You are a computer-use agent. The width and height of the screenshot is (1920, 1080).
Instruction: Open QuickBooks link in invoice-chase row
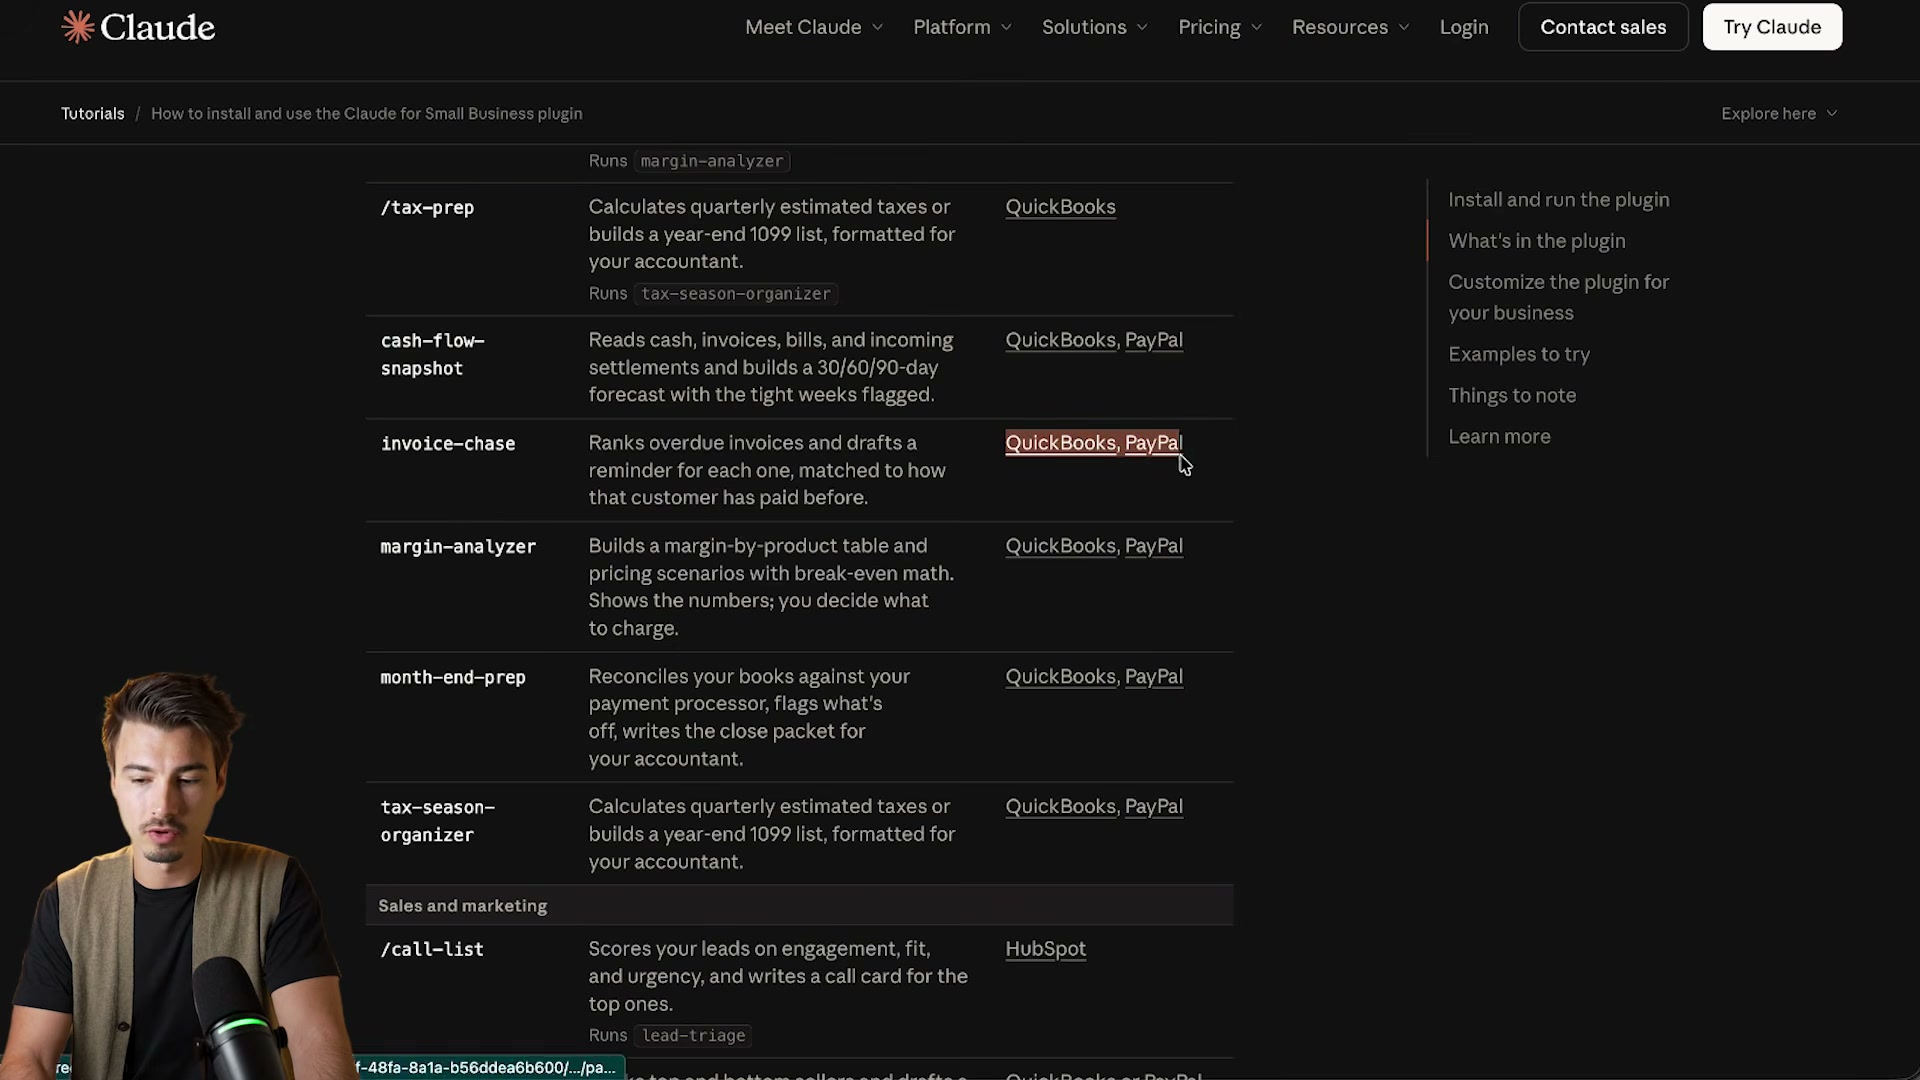[1060, 442]
